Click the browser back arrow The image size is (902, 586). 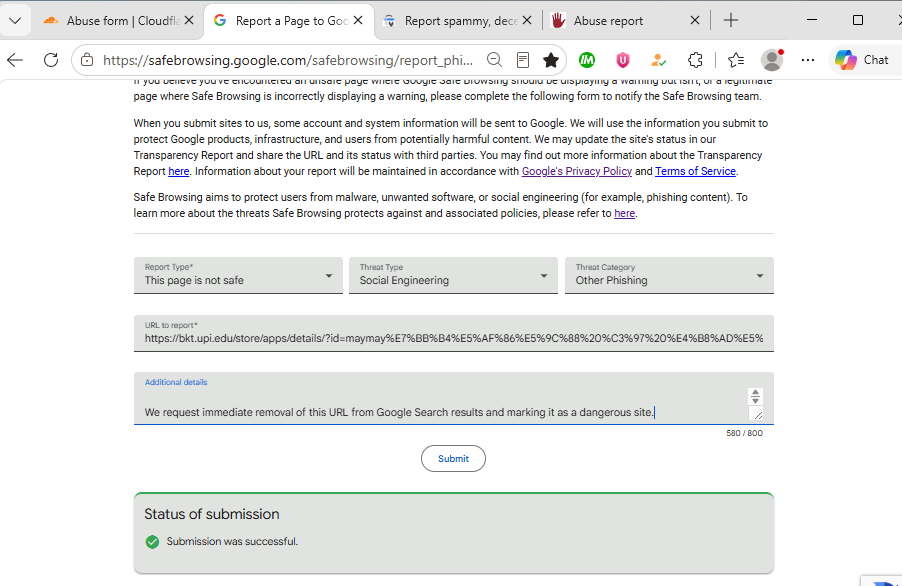15,60
